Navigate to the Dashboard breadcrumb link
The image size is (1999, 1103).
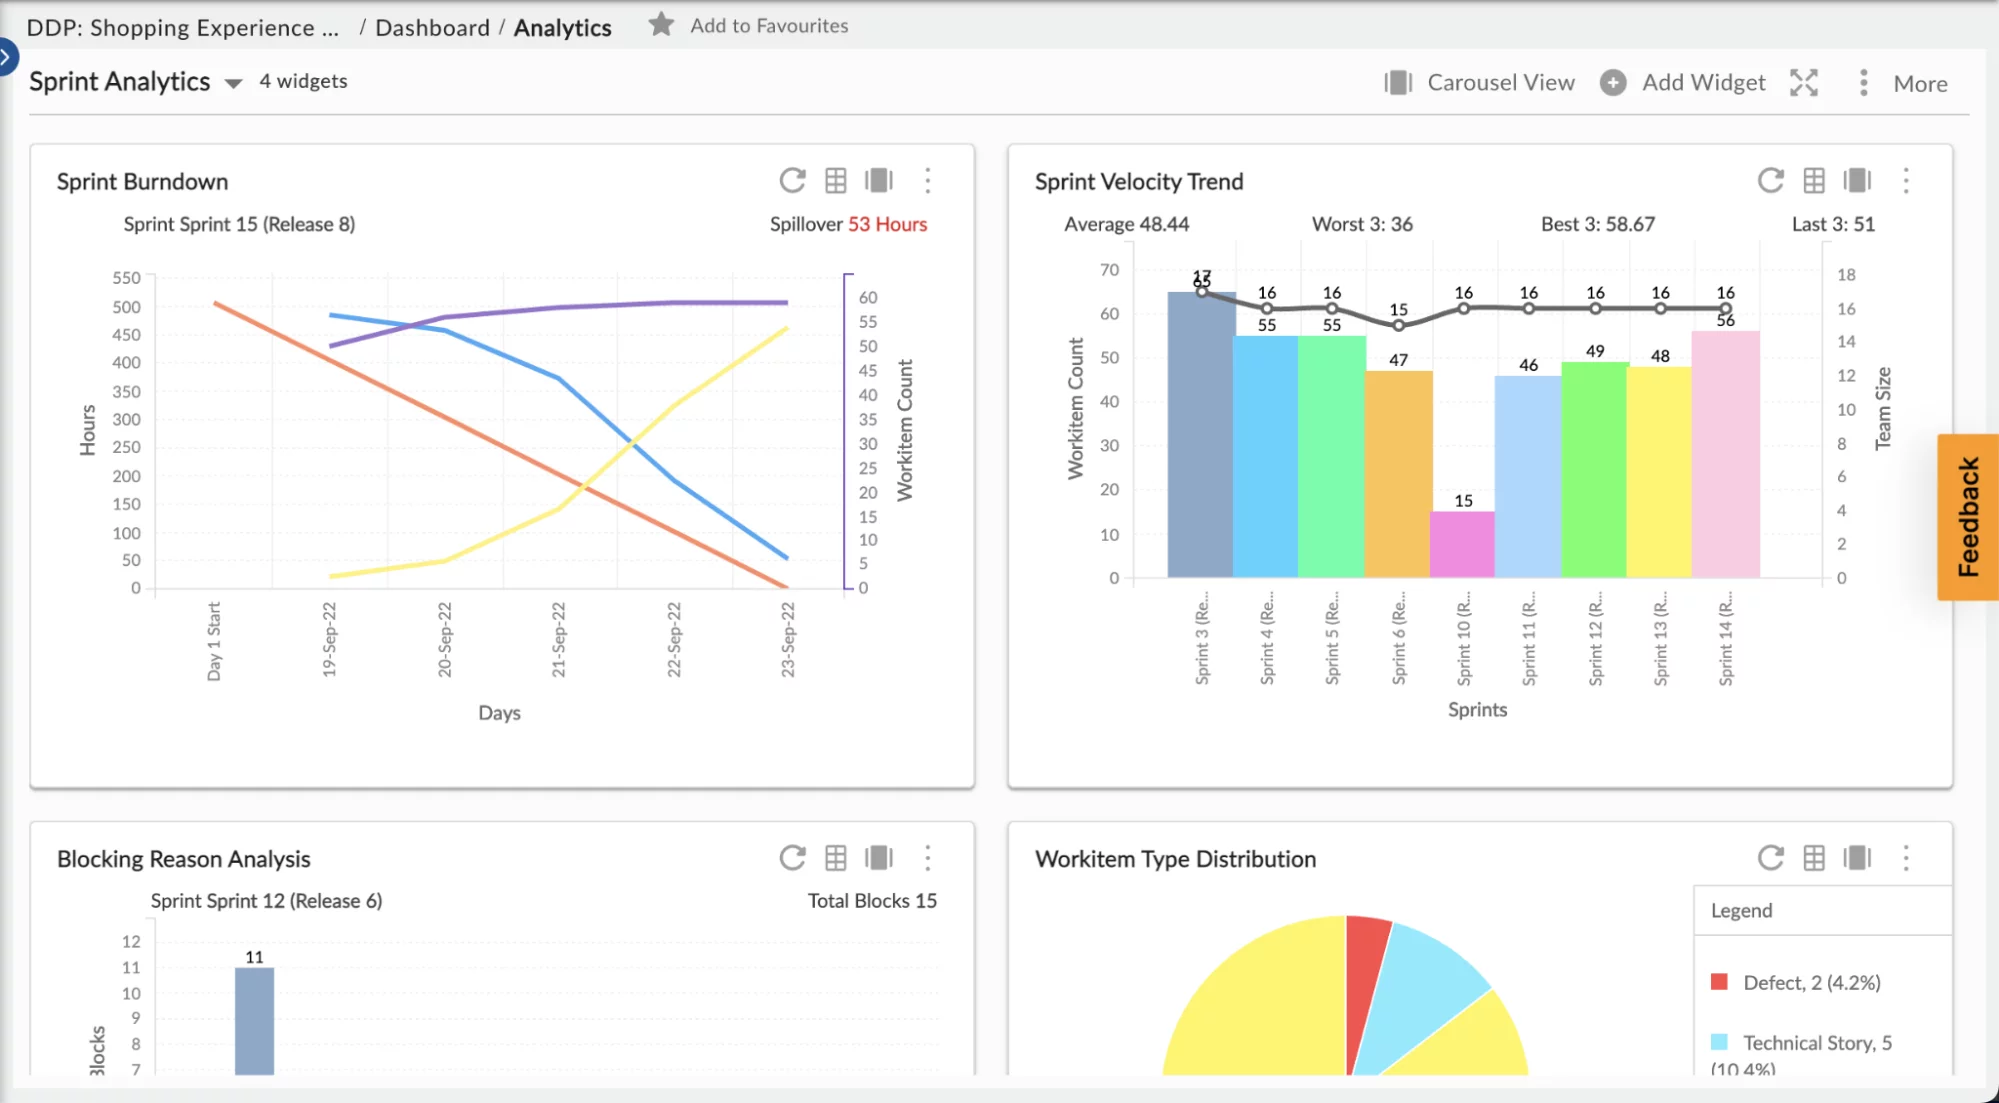(432, 27)
